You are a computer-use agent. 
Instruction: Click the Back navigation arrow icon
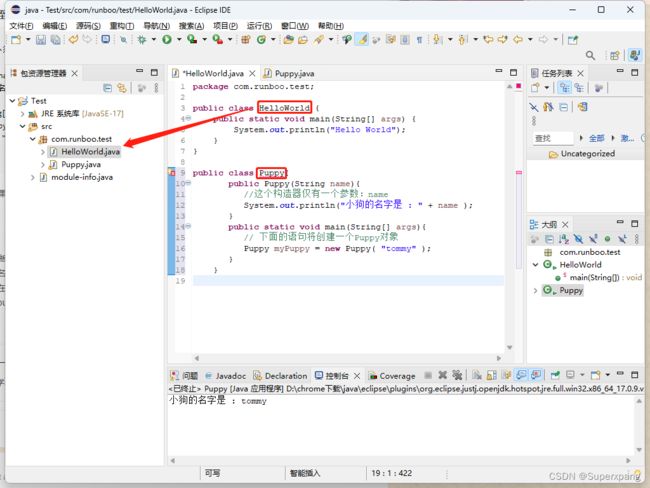coord(518,39)
